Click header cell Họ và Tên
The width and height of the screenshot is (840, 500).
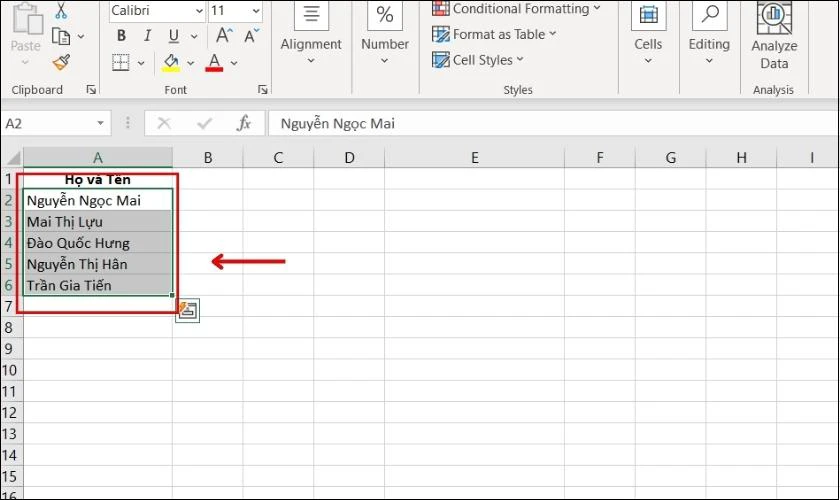click(x=98, y=179)
